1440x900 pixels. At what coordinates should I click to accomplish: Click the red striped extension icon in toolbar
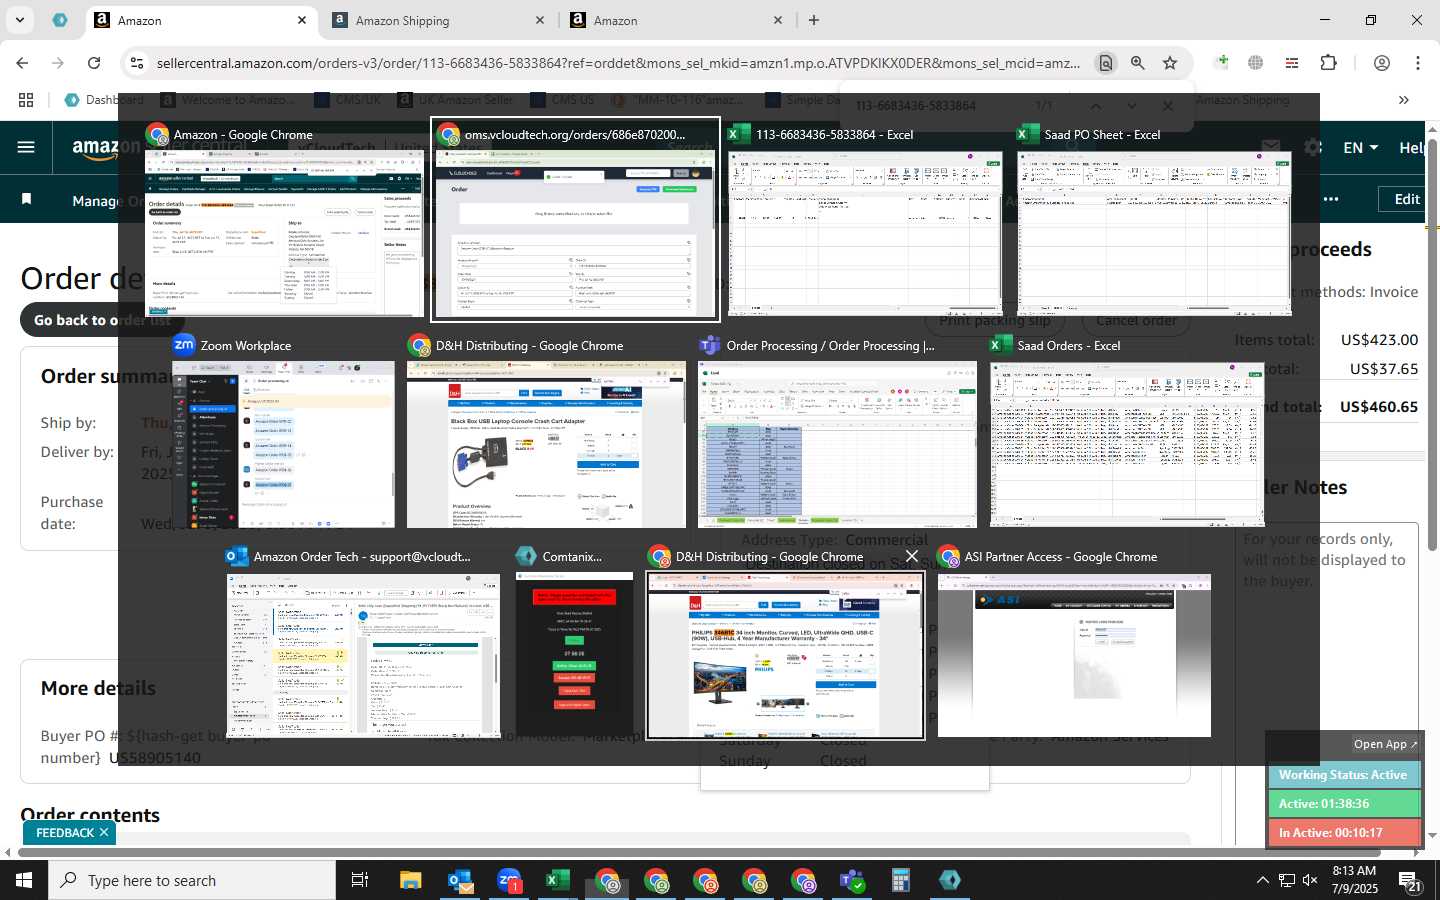[1292, 62]
